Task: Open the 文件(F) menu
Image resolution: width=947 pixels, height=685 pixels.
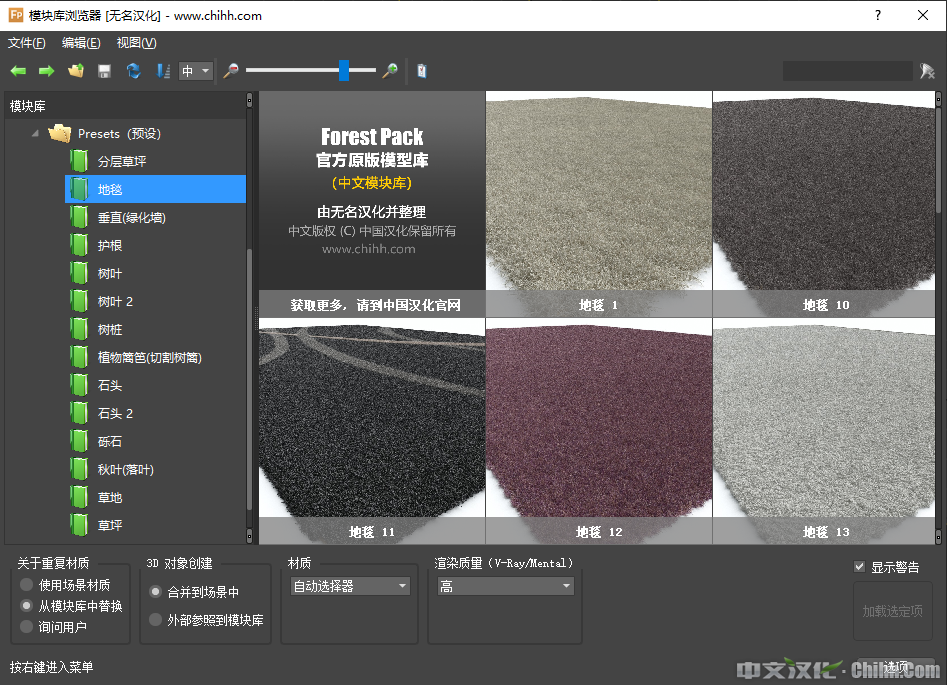Action: [x=27, y=43]
